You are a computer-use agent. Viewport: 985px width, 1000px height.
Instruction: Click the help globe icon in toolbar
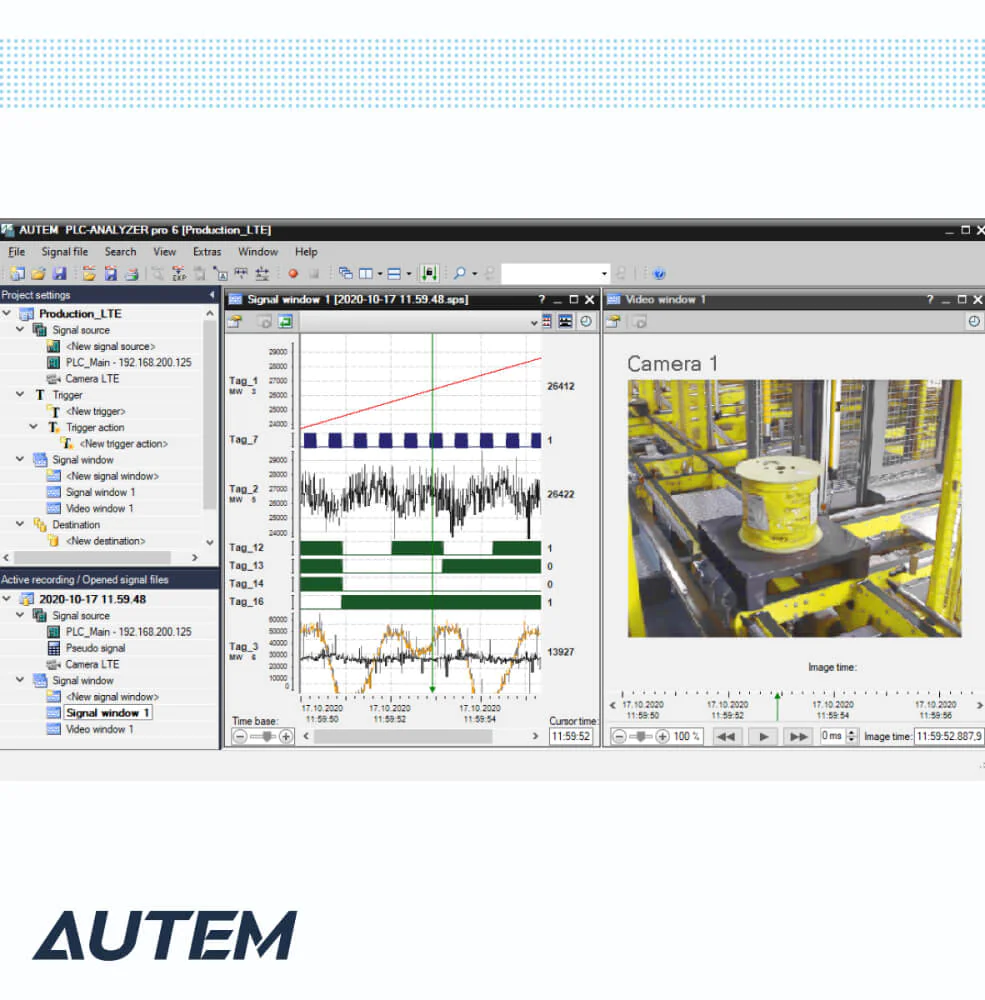coord(660,274)
